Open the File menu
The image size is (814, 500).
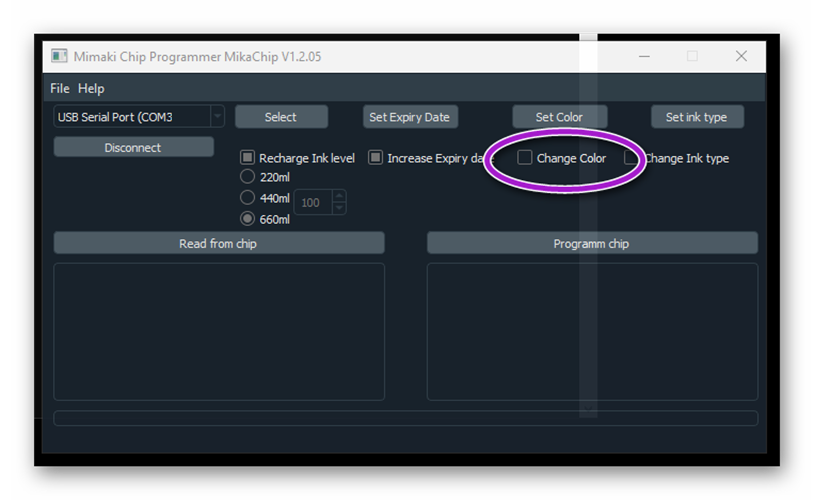tap(60, 89)
